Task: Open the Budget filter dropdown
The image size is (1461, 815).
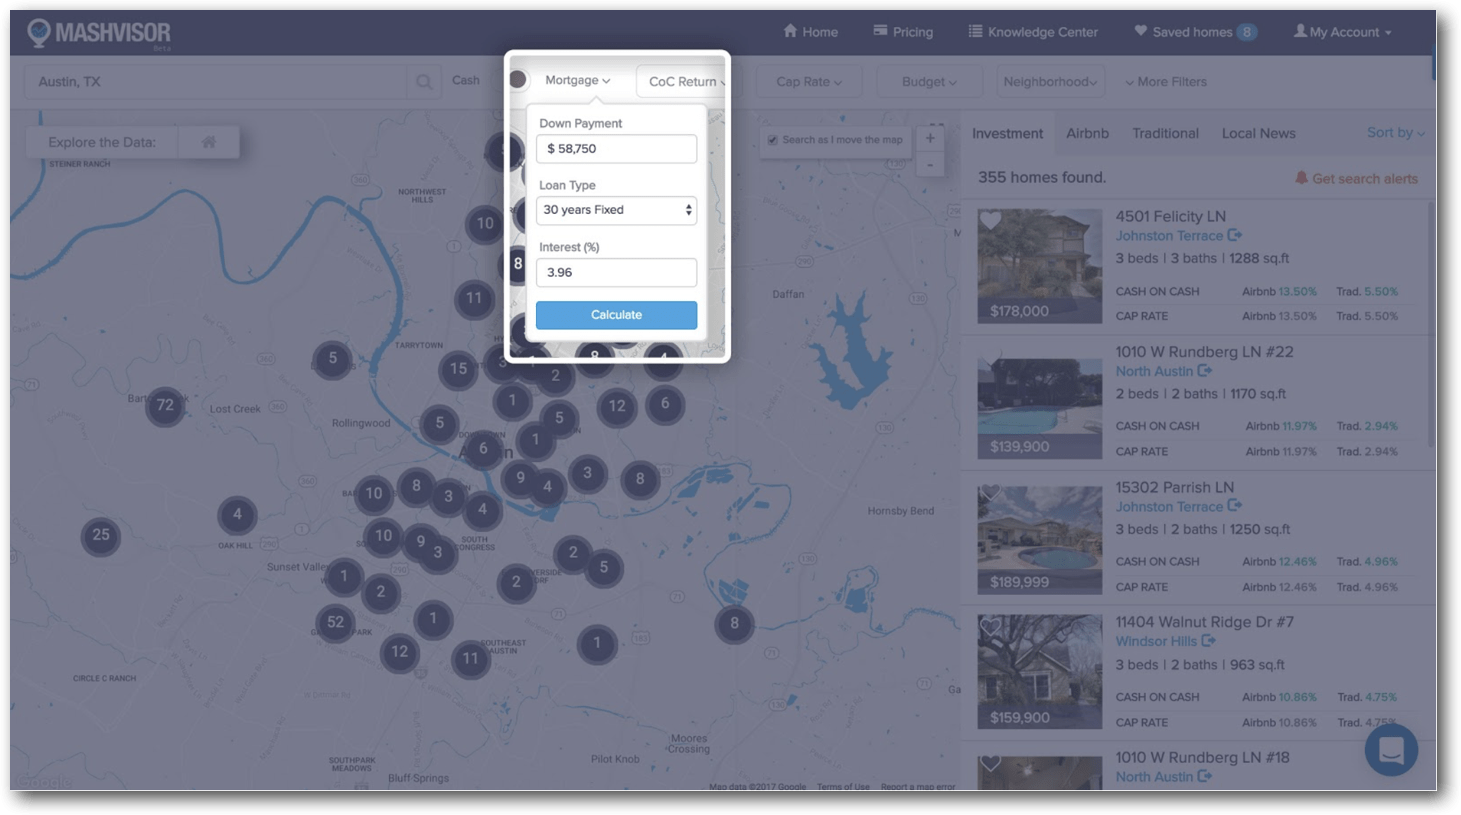Action: [x=929, y=82]
